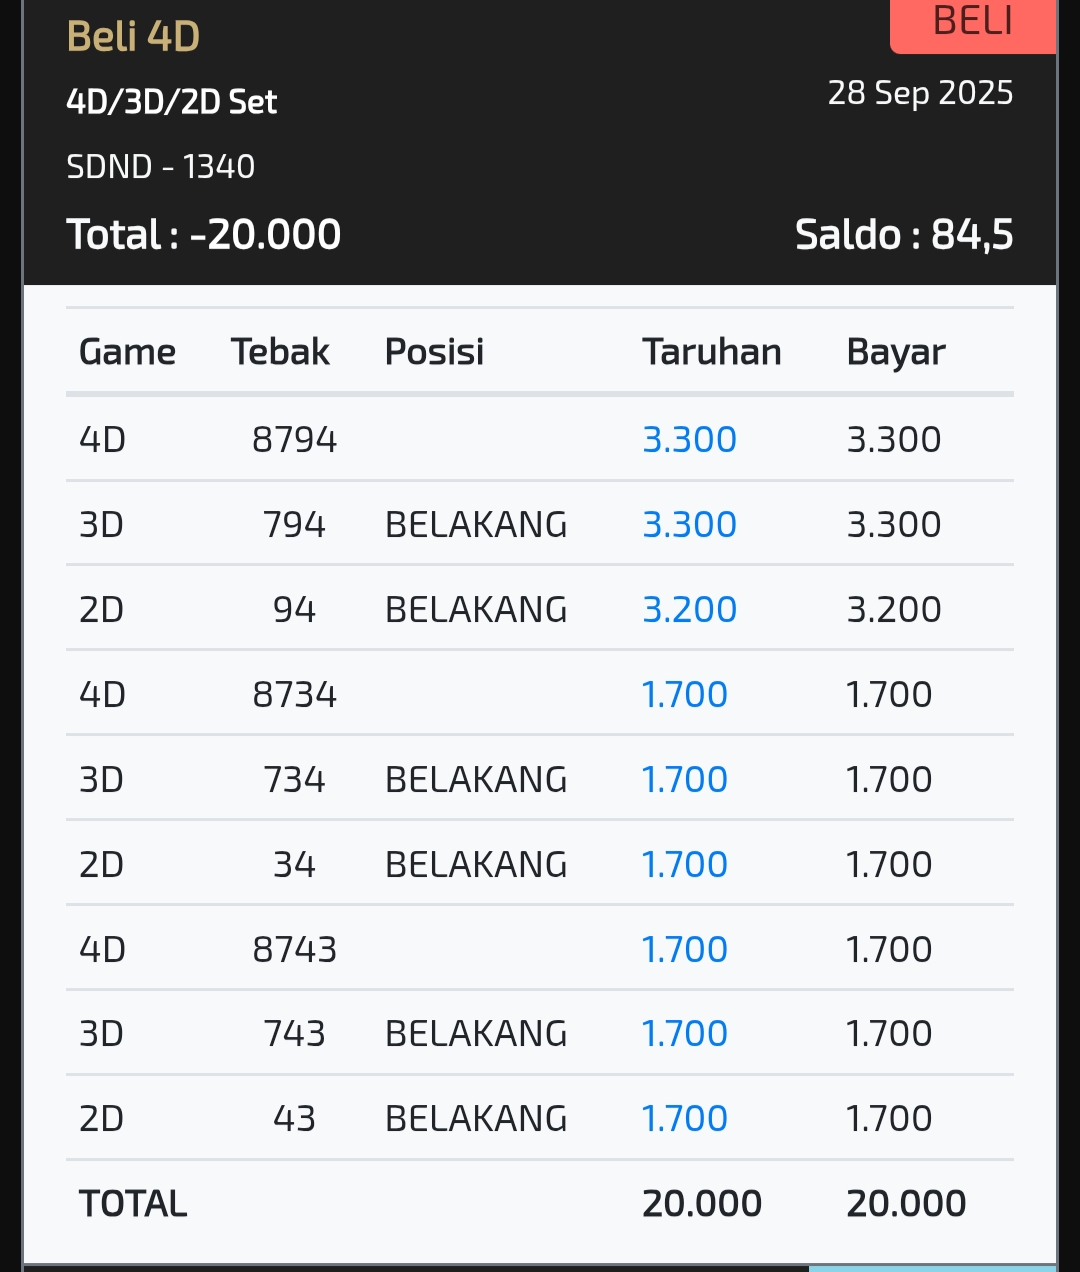
Task: Click the 1.700 taruhan link for 8734
Action: pyautogui.click(x=685, y=694)
